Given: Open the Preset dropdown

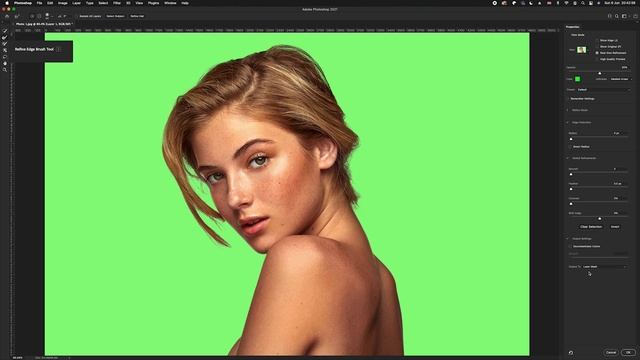Looking at the screenshot, I should (x=603, y=89).
